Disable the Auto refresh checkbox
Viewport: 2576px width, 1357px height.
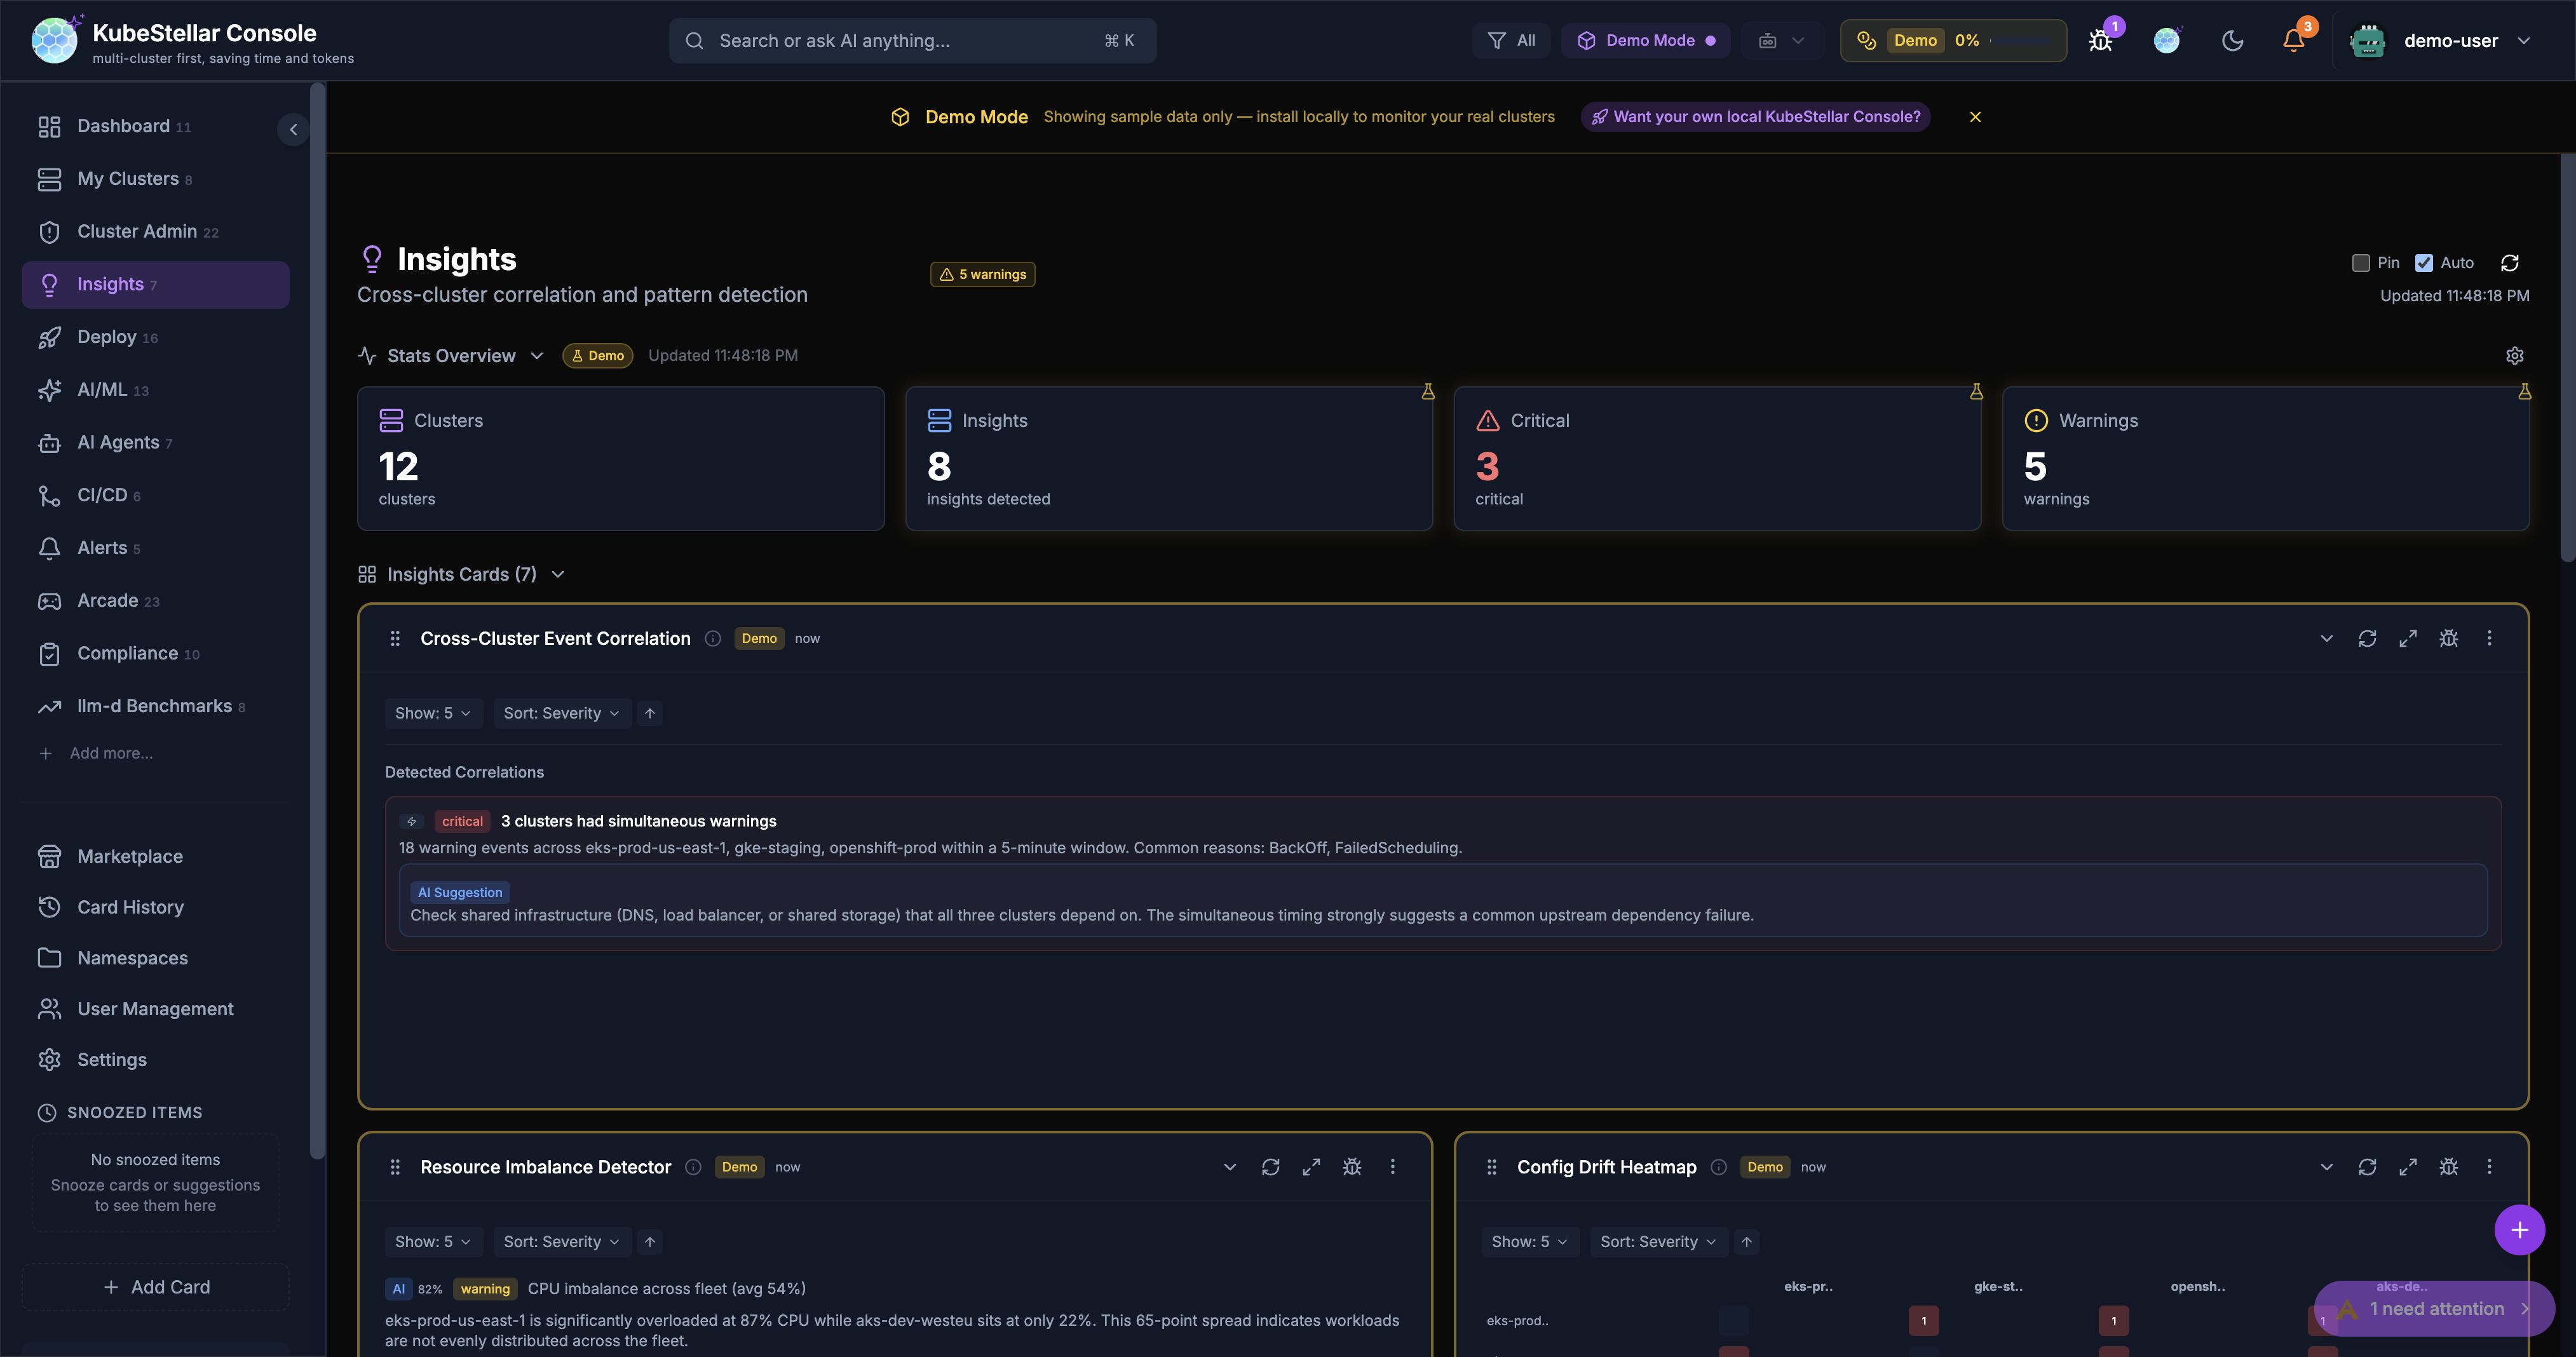click(x=2424, y=262)
